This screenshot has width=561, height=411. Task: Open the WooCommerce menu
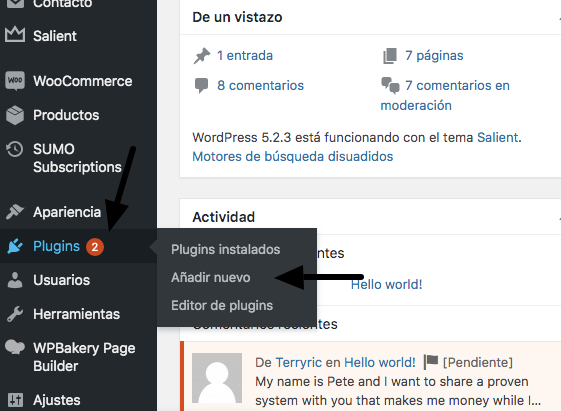[x=83, y=81]
